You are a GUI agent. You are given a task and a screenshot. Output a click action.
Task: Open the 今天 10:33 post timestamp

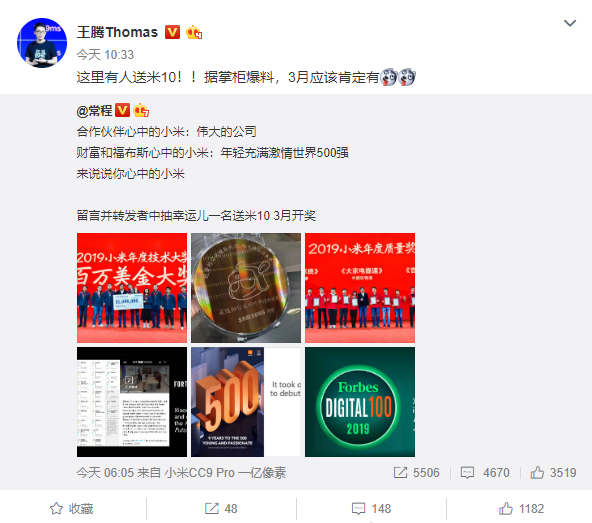coord(105,55)
